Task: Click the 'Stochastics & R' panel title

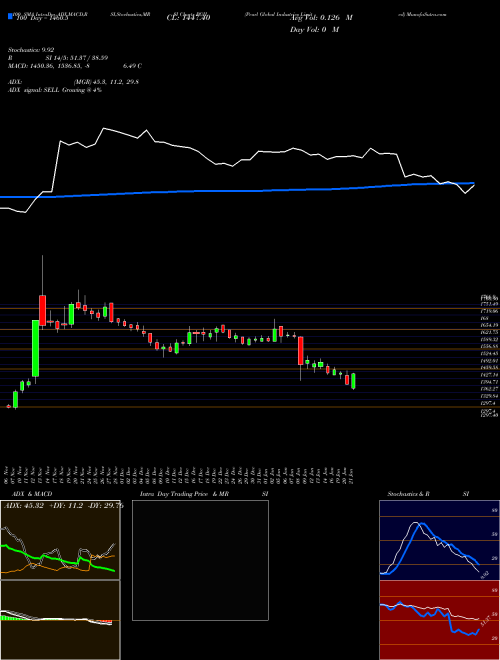Action: 408,494
